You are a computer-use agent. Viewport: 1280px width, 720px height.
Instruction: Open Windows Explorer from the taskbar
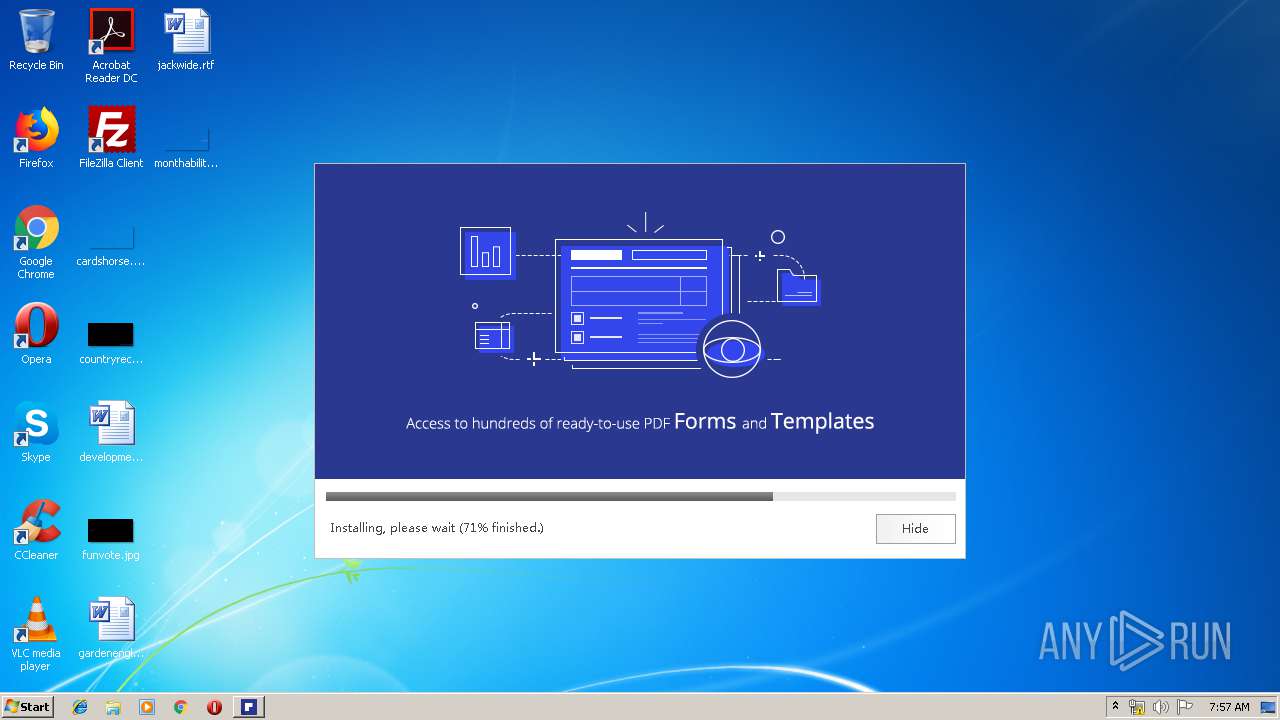(113, 707)
